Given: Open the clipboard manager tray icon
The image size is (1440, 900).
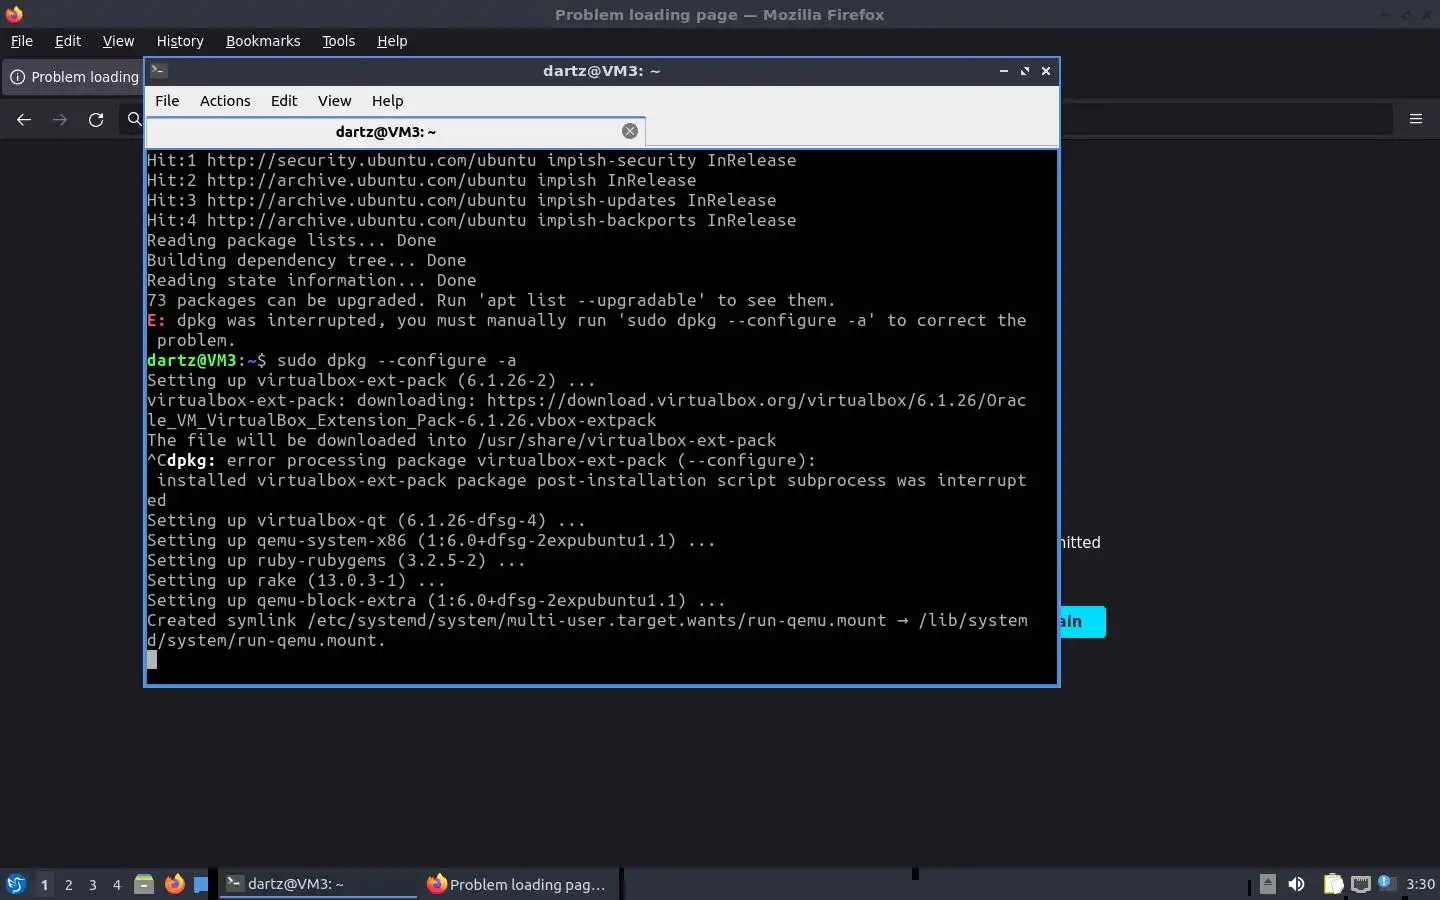Looking at the screenshot, I should 1333,884.
